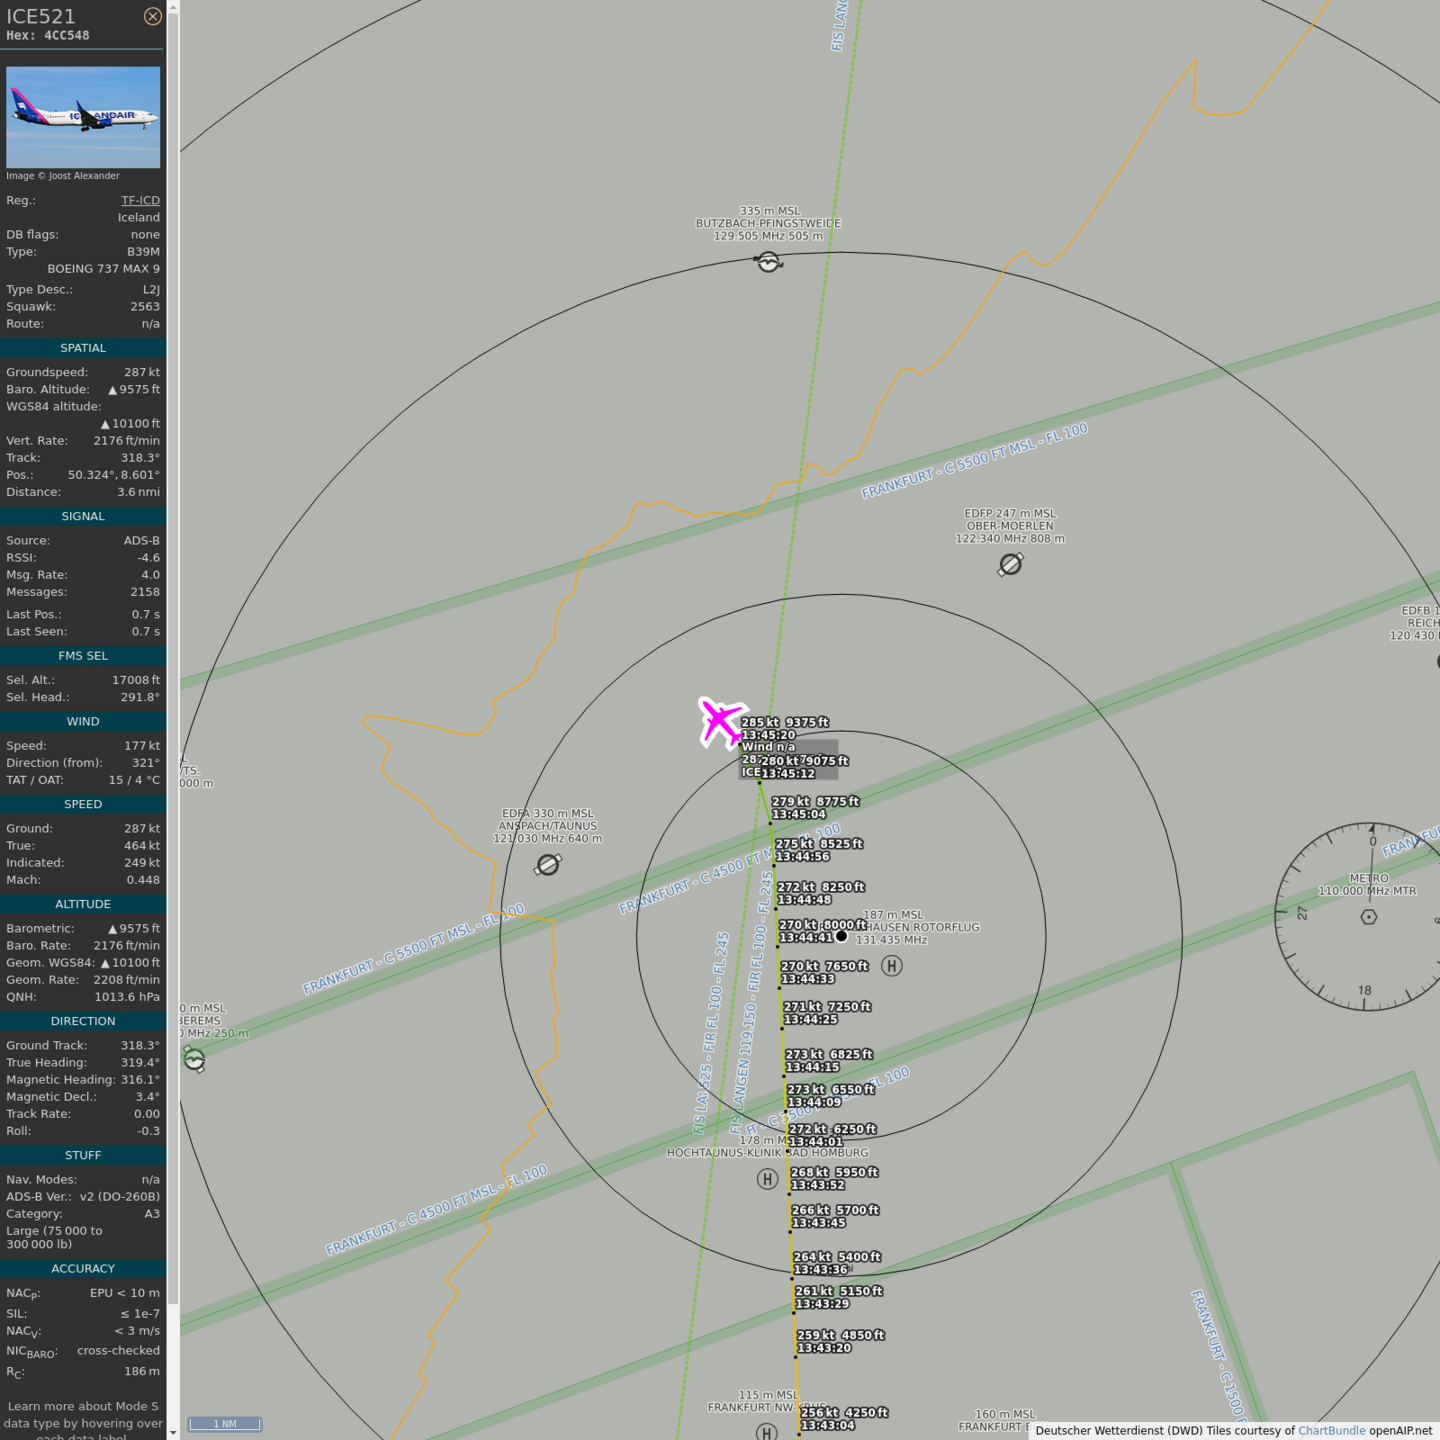Viewport: 1440px width, 1440px height.
Task: Select the Hochtaunus-Klinik heliport H icon
Action: click(x=767, y=1179)
